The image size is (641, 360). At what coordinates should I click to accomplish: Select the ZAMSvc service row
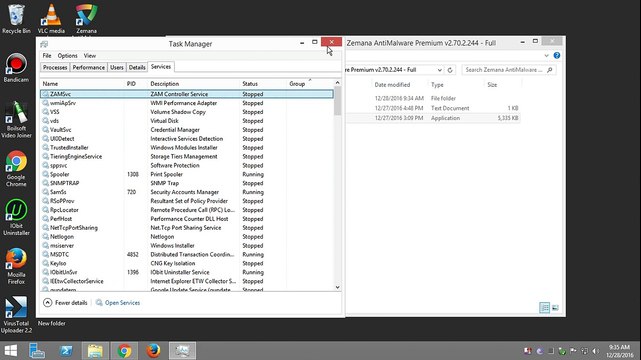[187, 94]
